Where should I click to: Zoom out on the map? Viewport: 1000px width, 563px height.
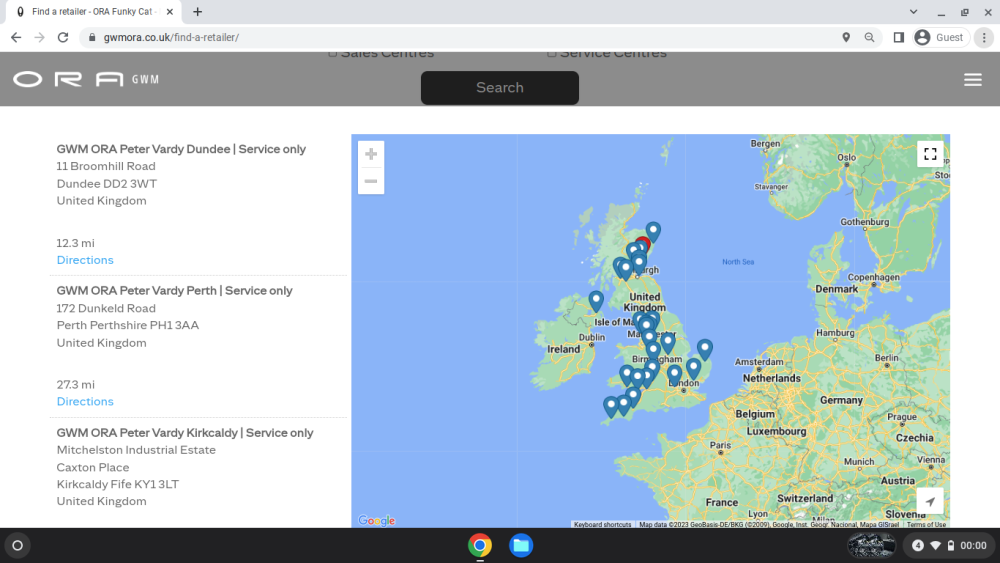[371, 181]
